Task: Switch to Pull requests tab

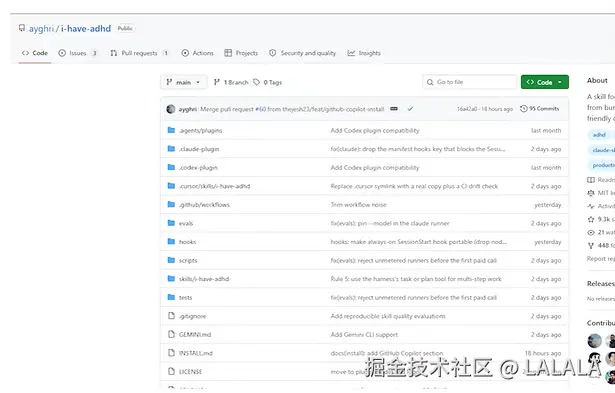Action: pyautogui.click(x=139, y=53)
